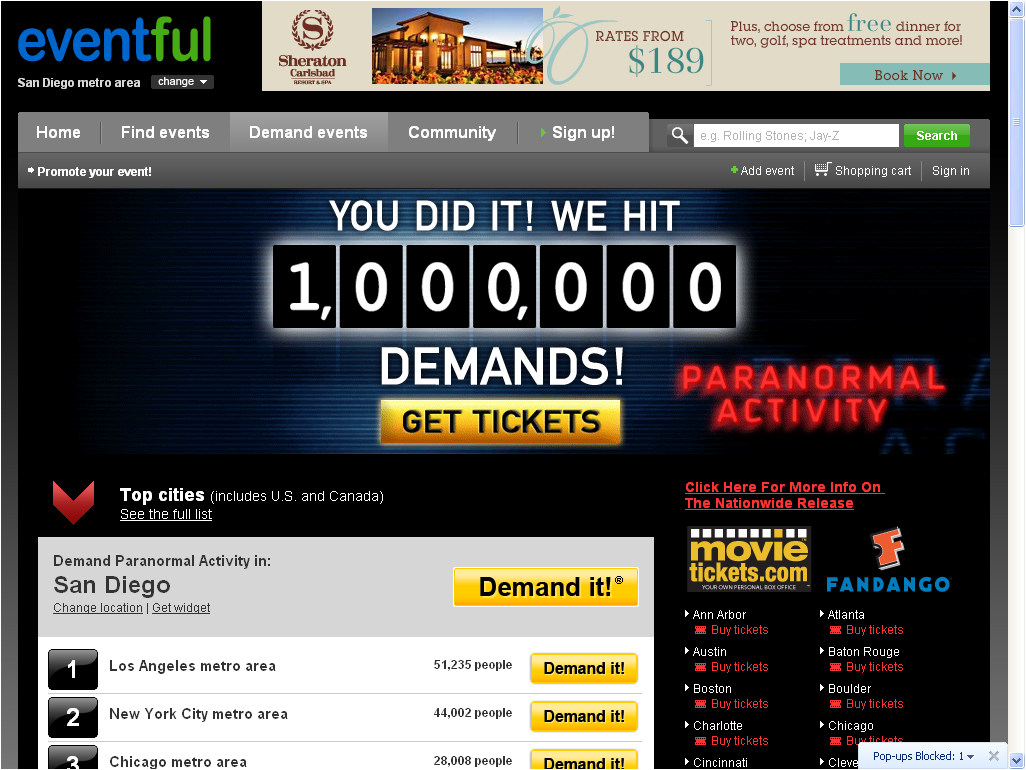This screenshot has height=770, width=1026.
Task: Click the movietickets.com logo
Action: click(749, 559)
